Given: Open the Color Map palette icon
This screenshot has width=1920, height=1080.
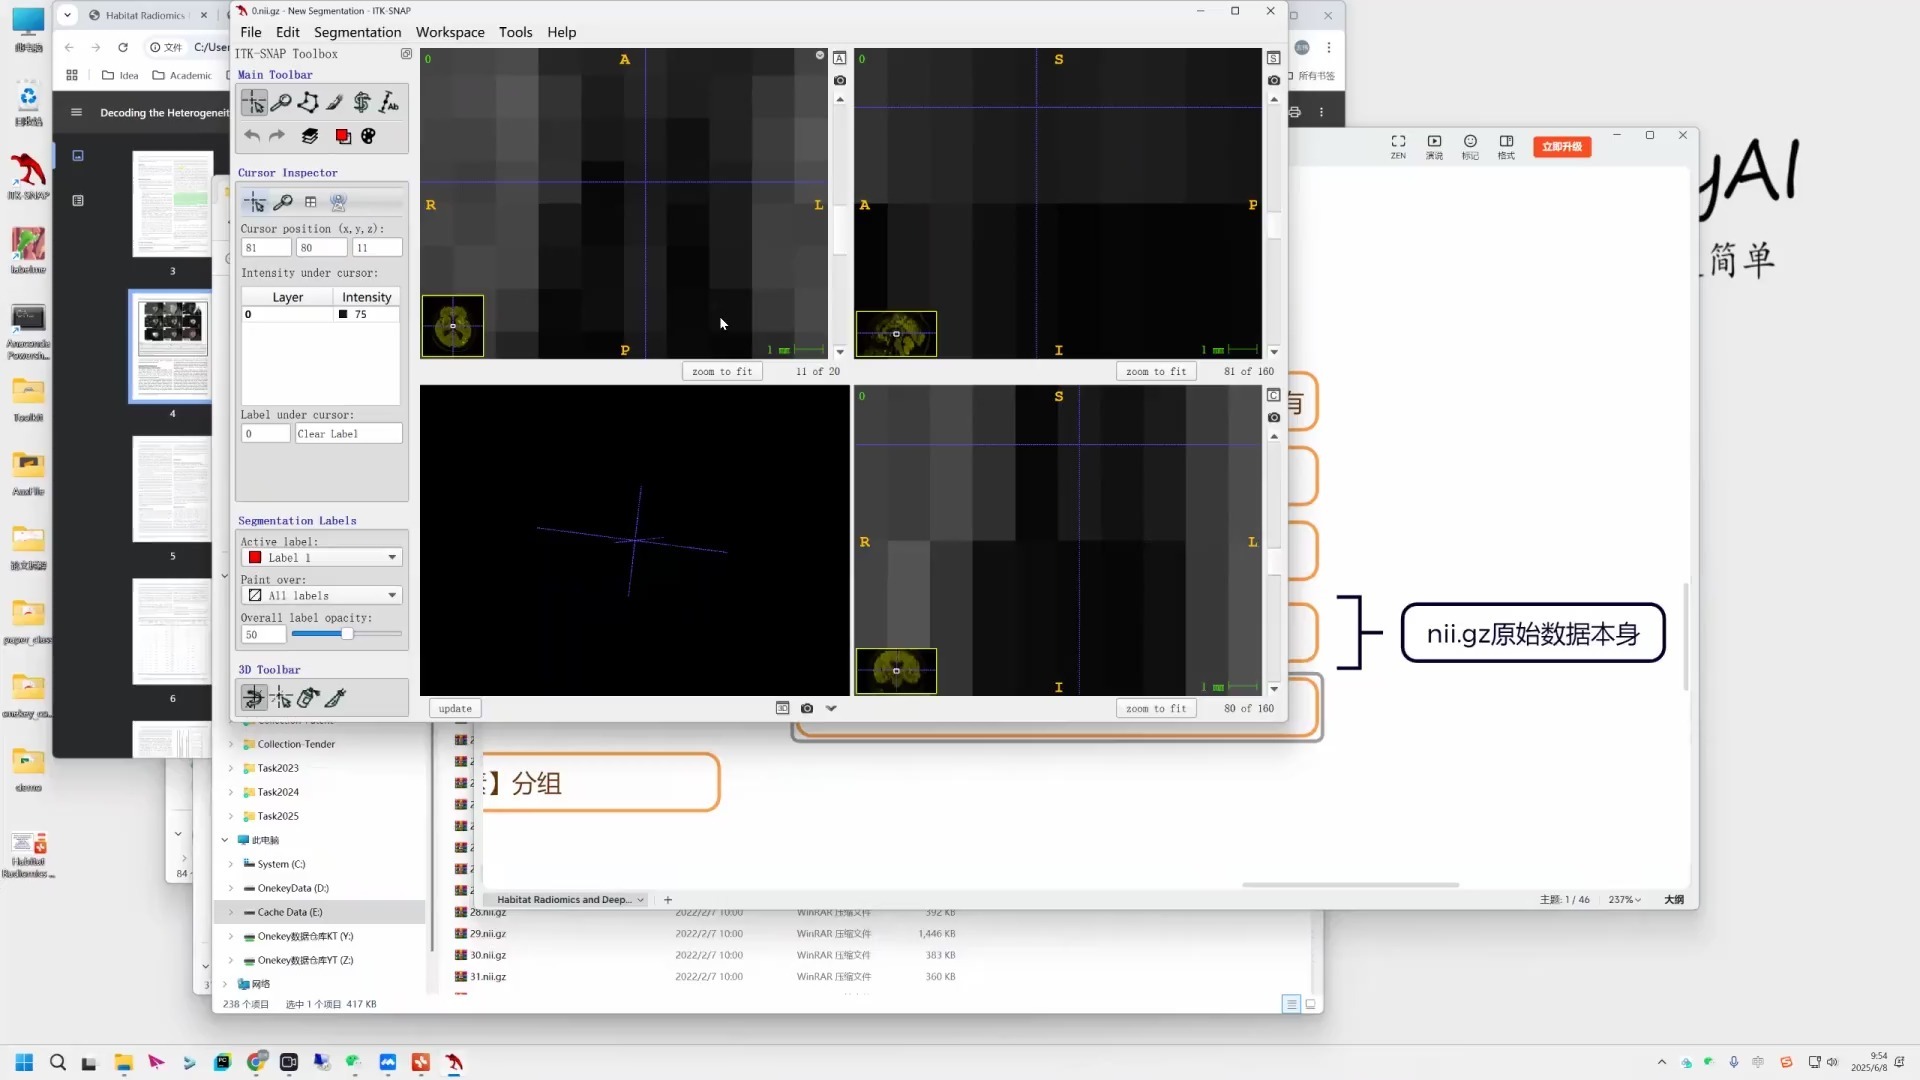Looking at the screenshot, I should pyautogui.click(x=368, y=136).
